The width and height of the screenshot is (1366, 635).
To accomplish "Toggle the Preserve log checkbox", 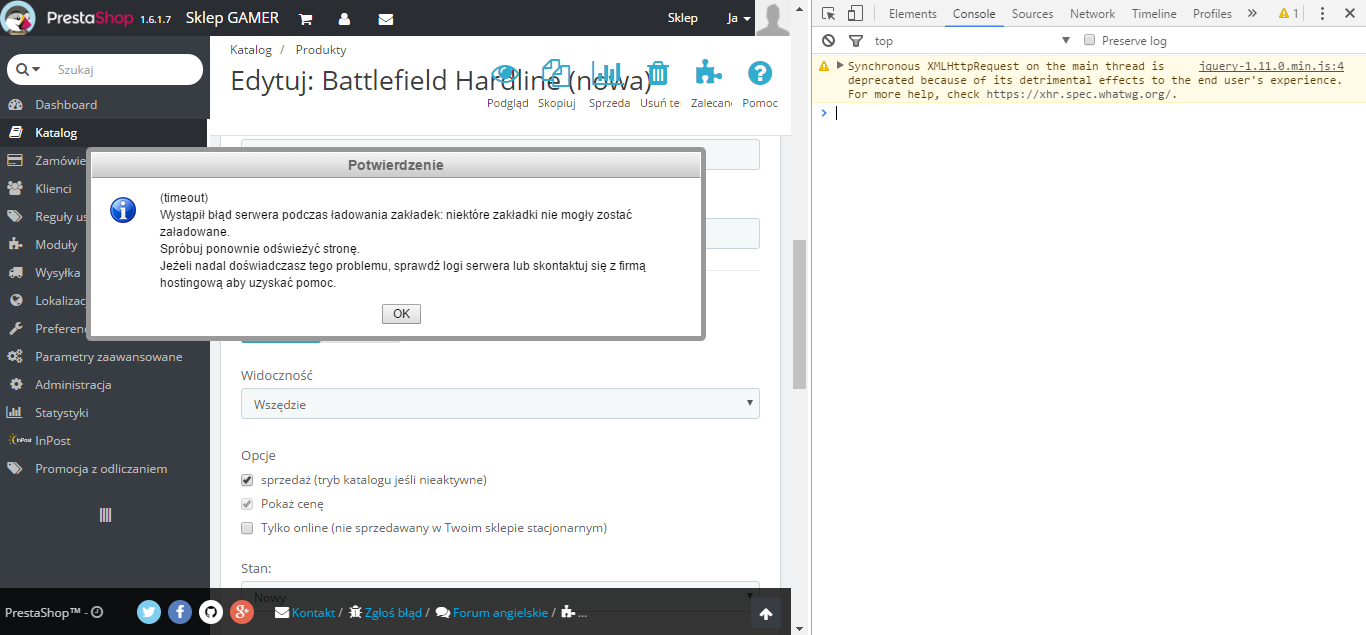I will [1091, 41].
